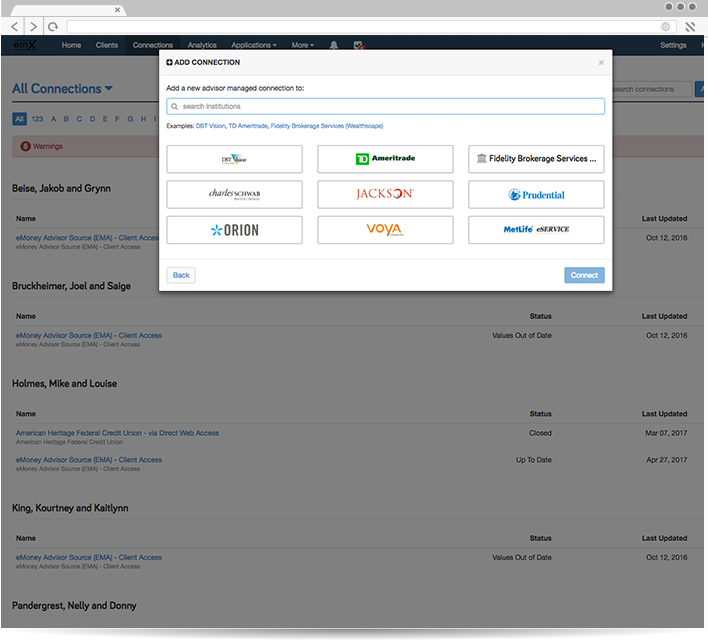The image size is (708, 640).
Task: Click the Holmes, Mike and Louise heading
Action: (x=65, y=383)
